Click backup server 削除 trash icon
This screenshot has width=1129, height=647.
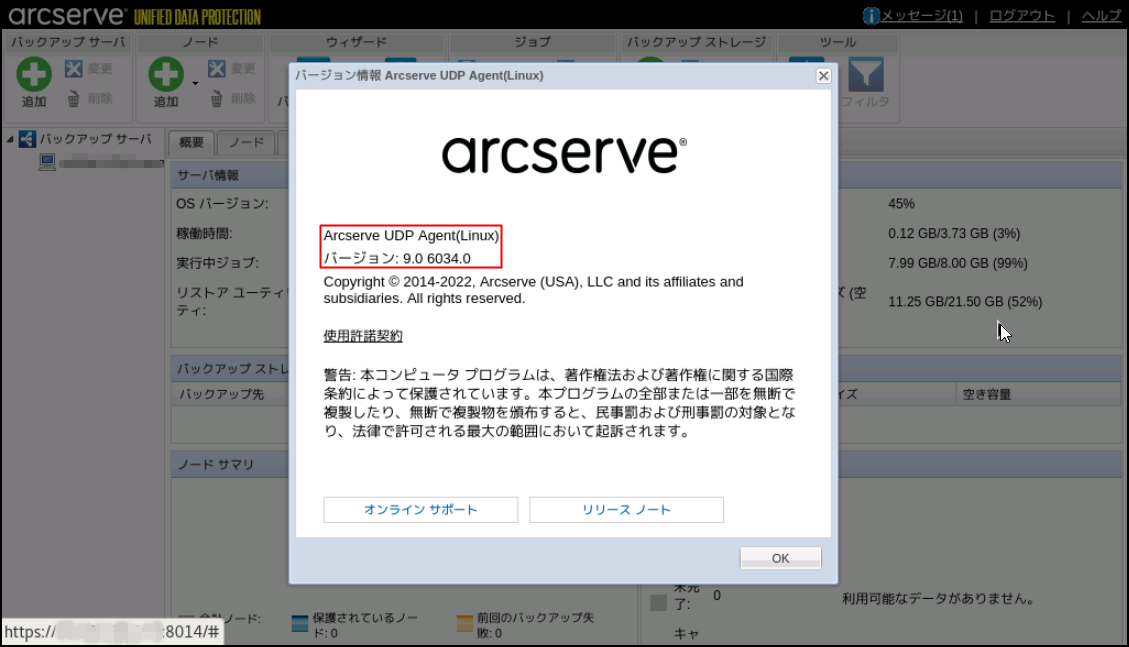click(x=73, y=99)
